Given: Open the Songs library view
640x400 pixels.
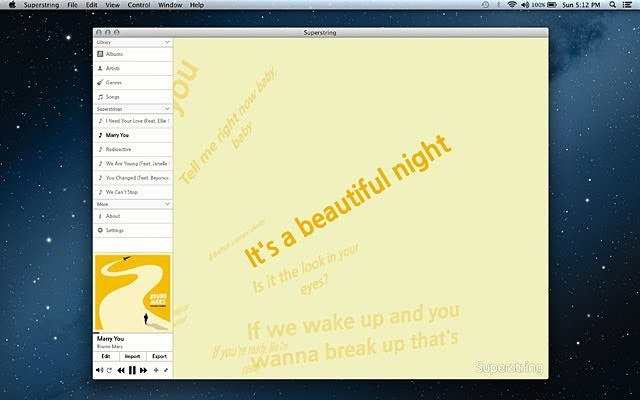Looking at the screenshot, I should (x=133, y=97).
